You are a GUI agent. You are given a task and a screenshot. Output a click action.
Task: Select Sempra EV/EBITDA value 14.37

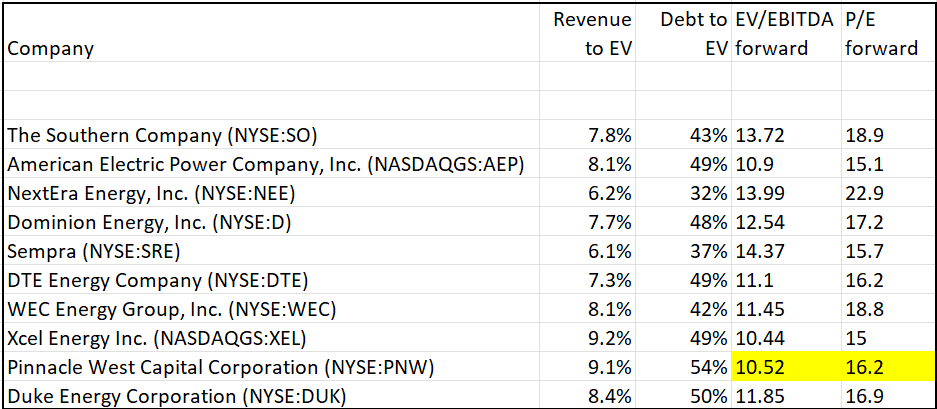click(786, 251)
